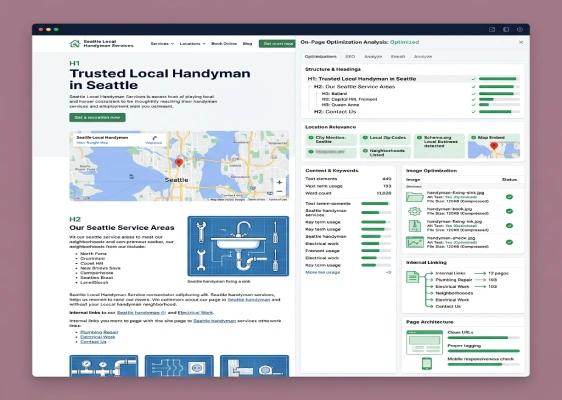
Task: Click green call-to-action button below hero paragraph
Action: (97, 118)
